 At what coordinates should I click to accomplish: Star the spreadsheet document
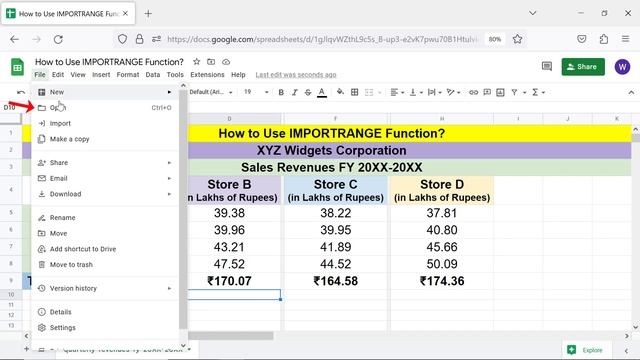tap(196, 62)
